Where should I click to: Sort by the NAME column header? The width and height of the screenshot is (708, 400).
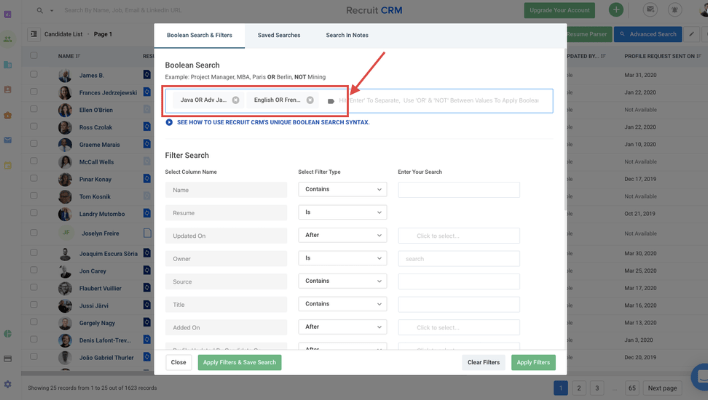[69, 56]
